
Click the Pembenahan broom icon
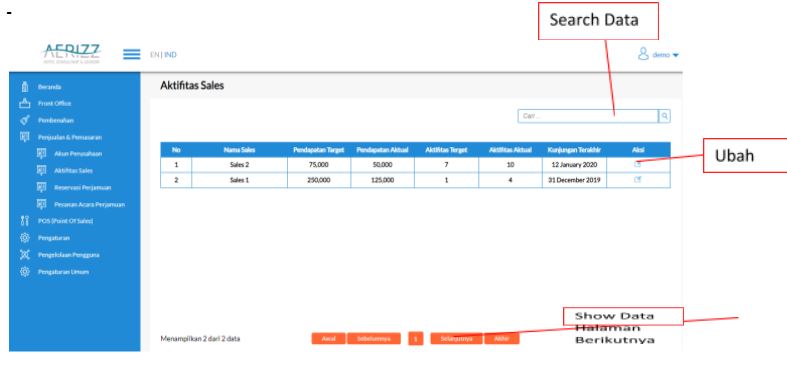coord(24,120)
